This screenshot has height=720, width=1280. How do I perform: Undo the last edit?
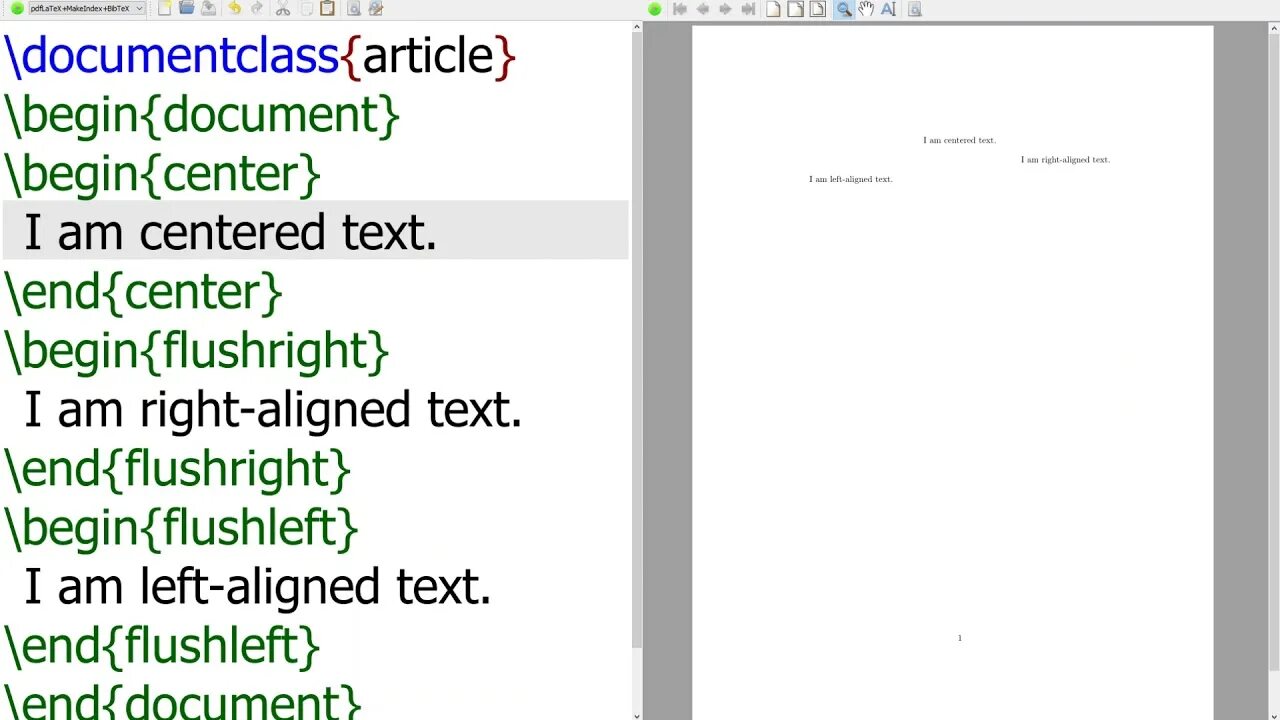tap(234, 8)
